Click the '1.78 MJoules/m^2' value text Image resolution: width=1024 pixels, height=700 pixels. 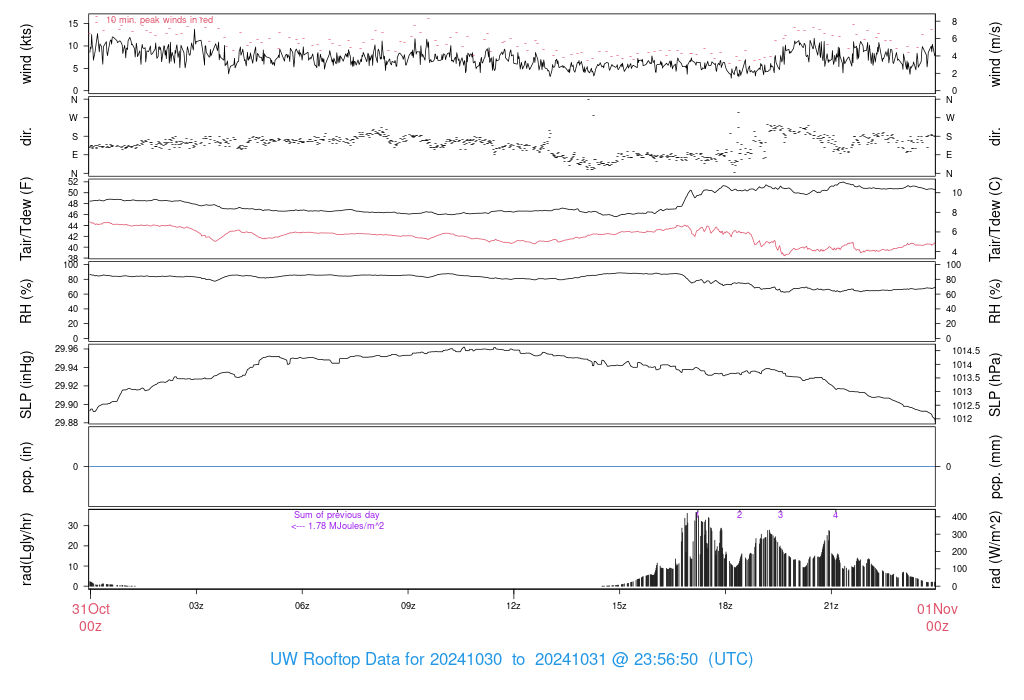pyautogui.click(x=345, y=526)
